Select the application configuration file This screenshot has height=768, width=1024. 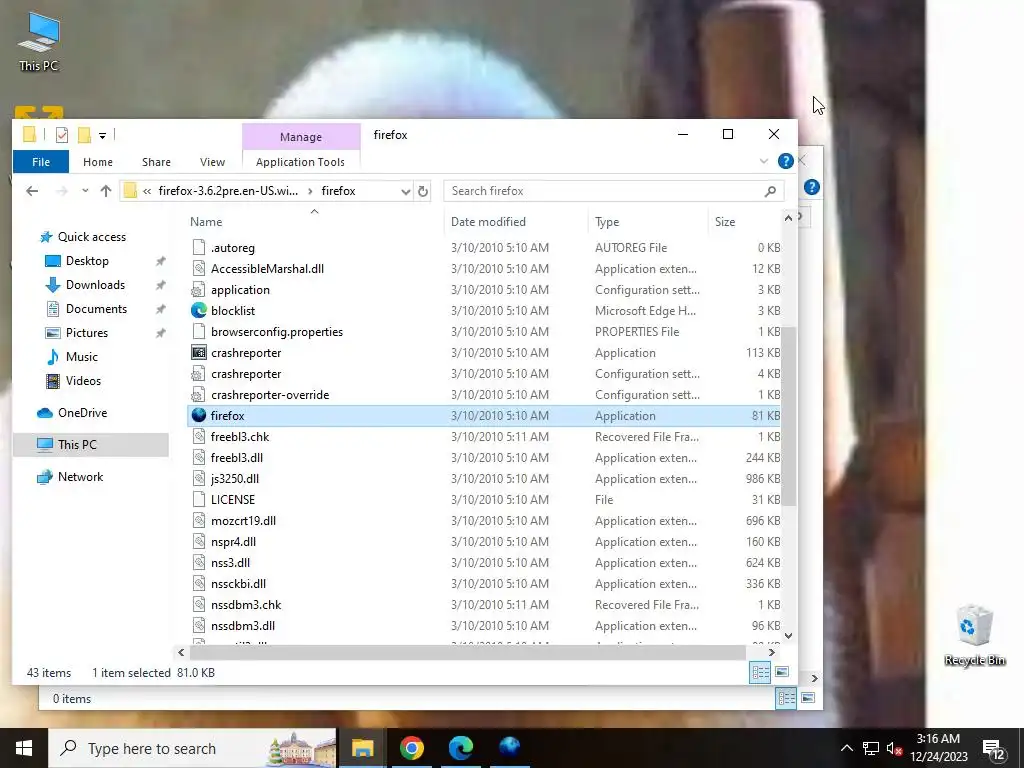pyautogui.click(x=483, y=289)
